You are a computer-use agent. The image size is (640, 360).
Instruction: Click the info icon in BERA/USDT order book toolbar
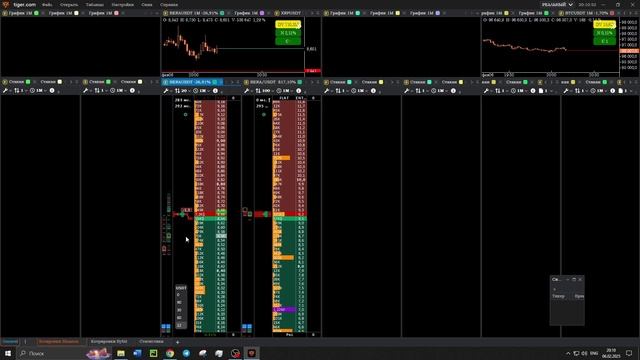[x=299, y=91]
